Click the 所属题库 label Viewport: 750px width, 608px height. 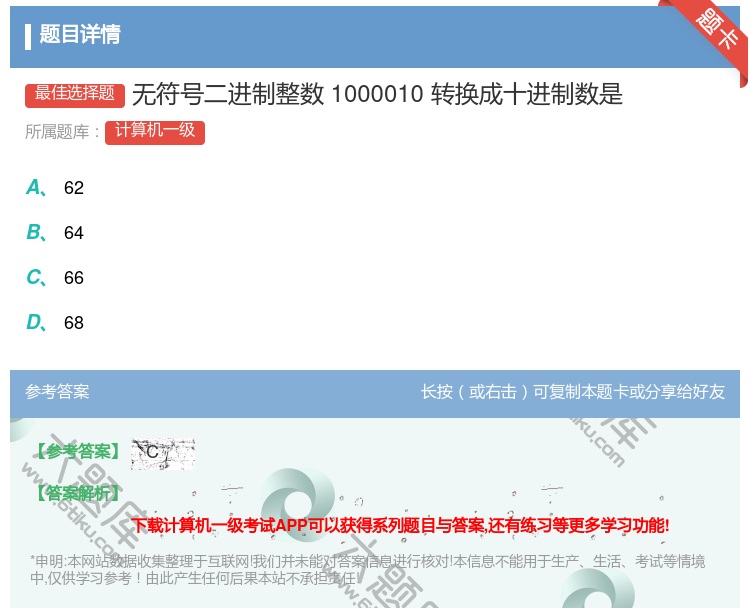point(62,132)
